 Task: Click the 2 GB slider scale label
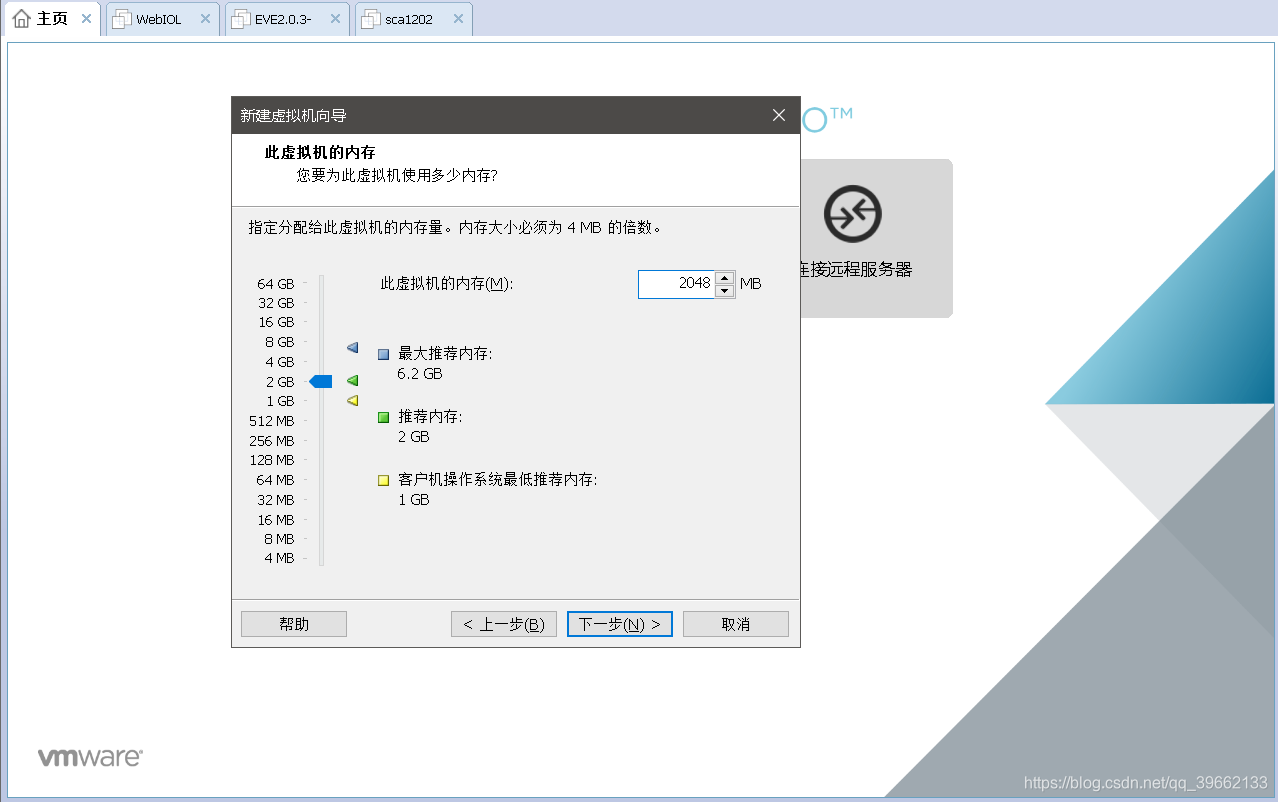point(279,382)
